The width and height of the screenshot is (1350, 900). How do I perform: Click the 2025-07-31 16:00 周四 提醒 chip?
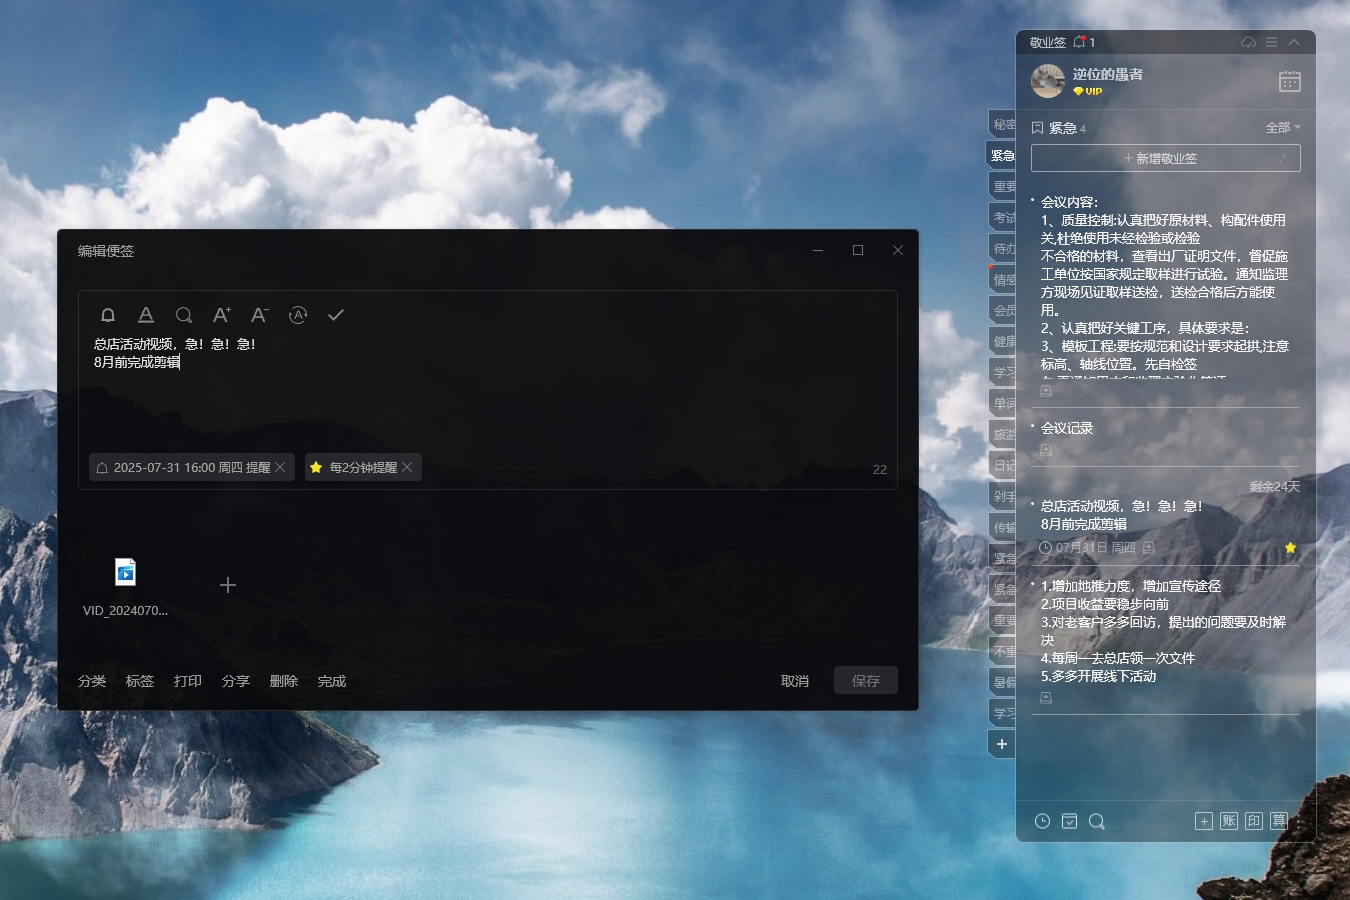point(192,467)
